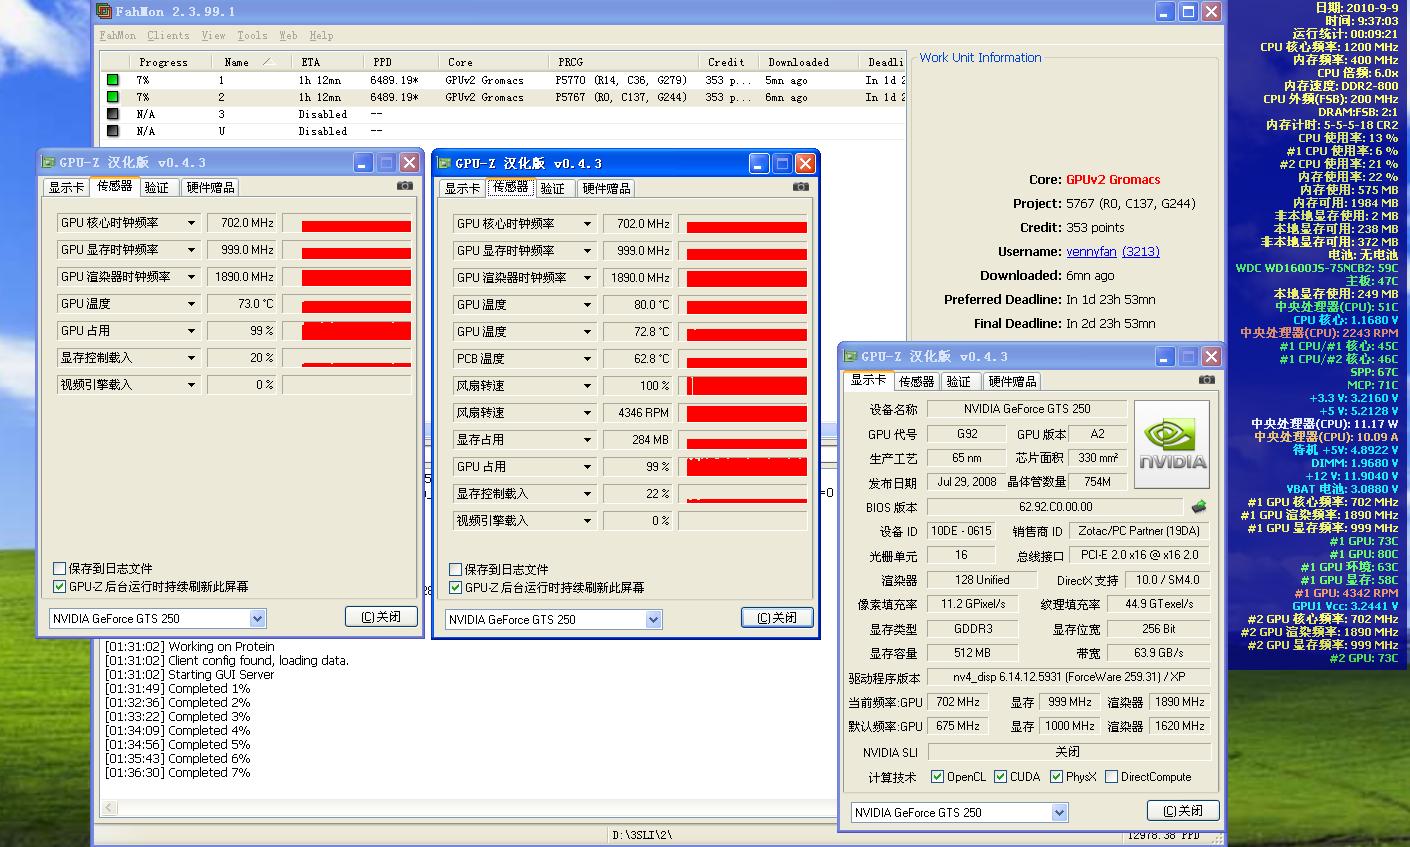Switch to sensors tab in right GPU-Z
Screen dimensions: 1410x847
[916, 382]
